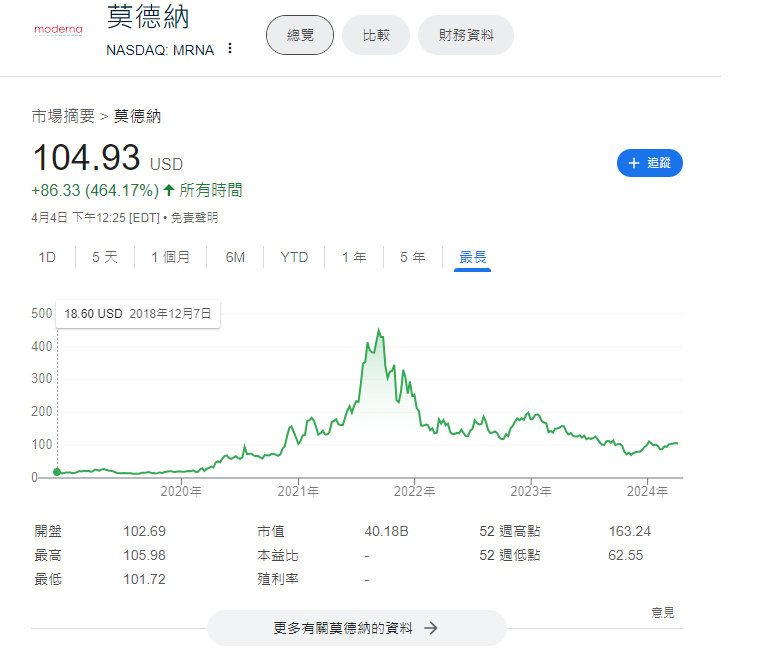Image resolution: width=760 pixels, height=650 pixels.
Task: Click the 莫德納 company title
Action: click(x=148, y=17)
